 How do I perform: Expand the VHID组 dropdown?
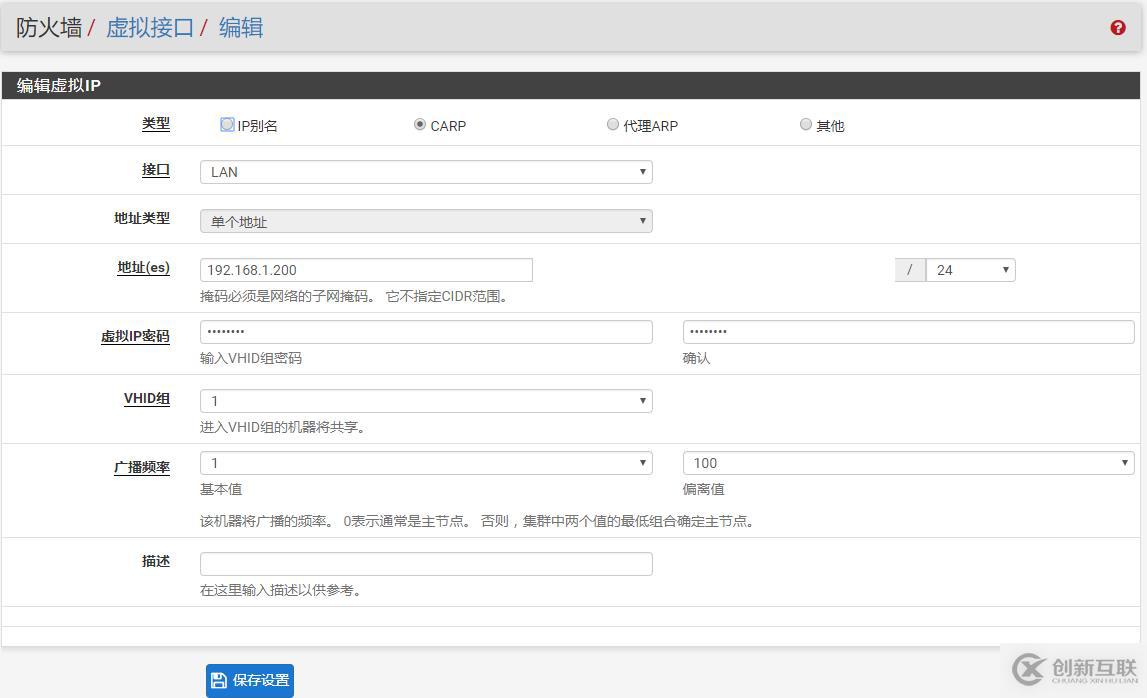point(425,400)
